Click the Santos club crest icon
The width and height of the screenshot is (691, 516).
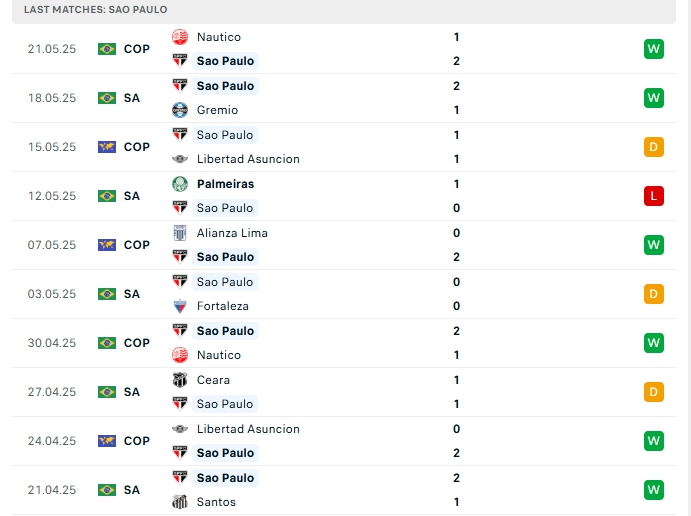[180, 502]
